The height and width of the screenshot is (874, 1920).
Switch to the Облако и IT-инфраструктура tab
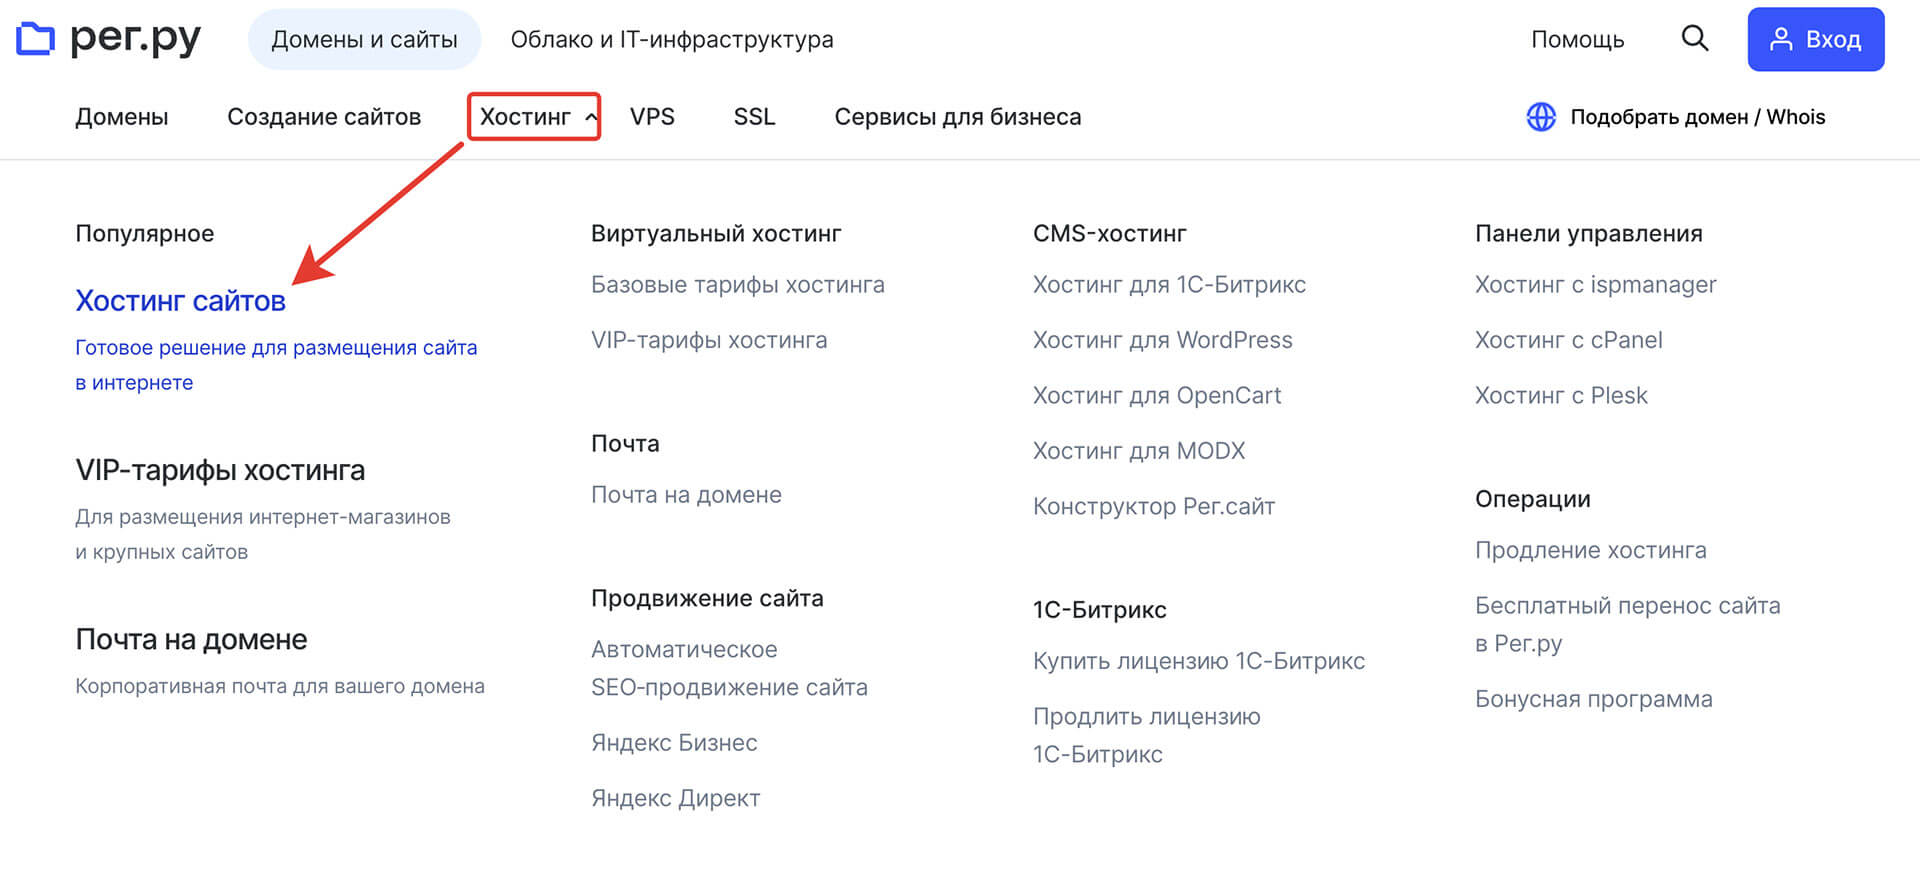(672, 39)
